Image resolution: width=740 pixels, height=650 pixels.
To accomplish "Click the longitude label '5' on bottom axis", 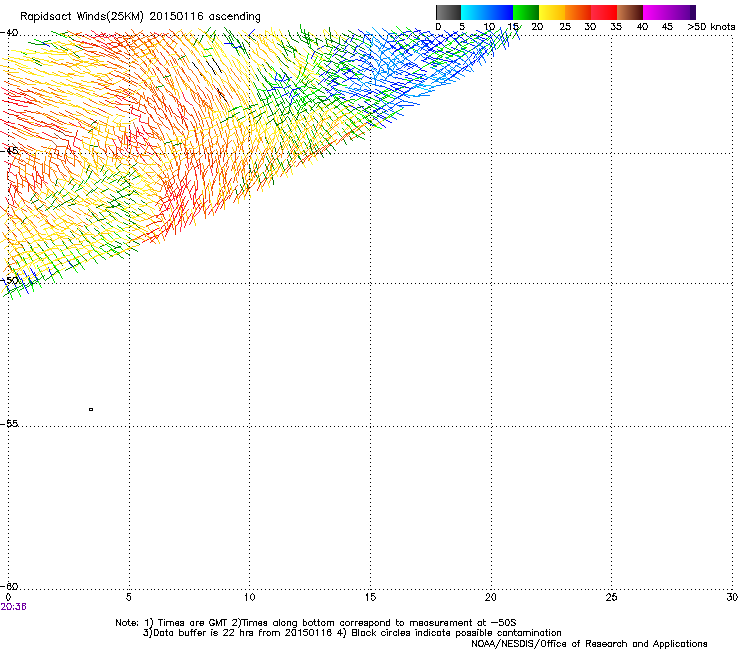I will pyautogui.click(x=128, y=597).
